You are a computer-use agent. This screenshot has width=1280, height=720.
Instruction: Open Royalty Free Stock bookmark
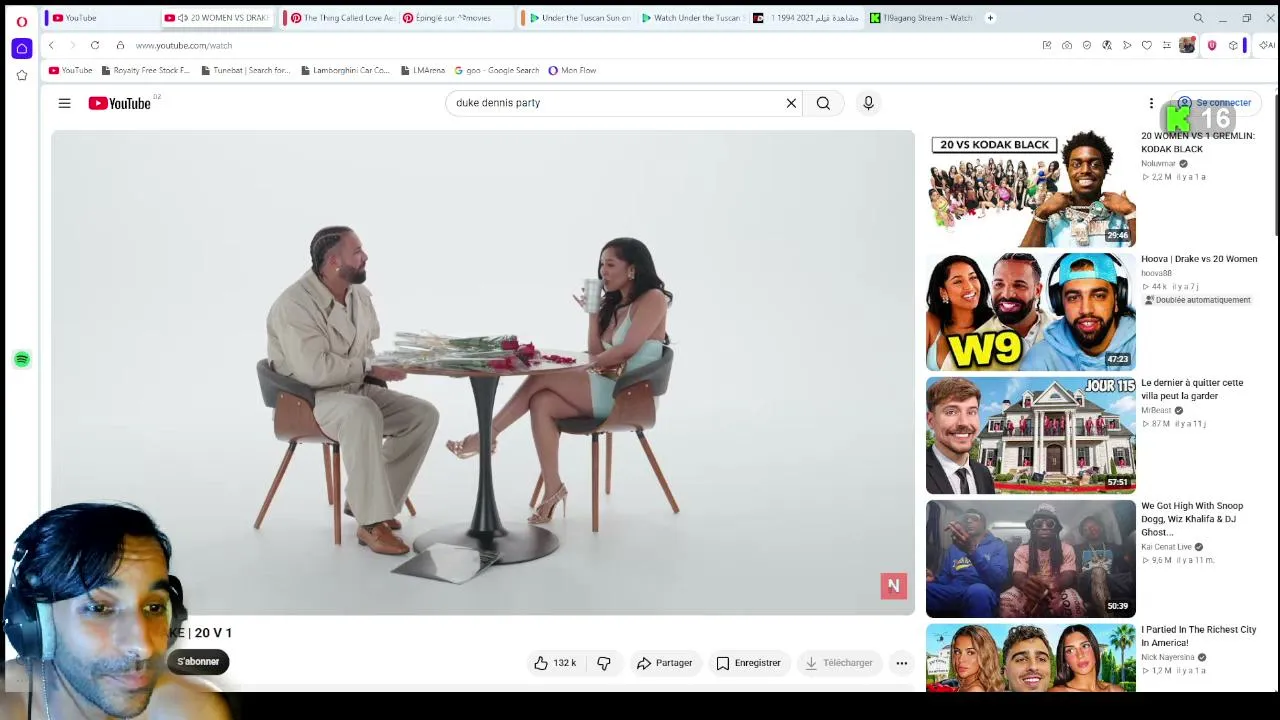(x=145, y=71)
